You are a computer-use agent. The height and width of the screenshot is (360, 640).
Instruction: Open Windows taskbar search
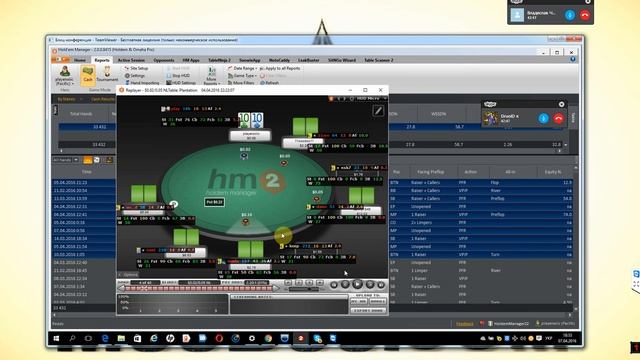click(72, 338)
